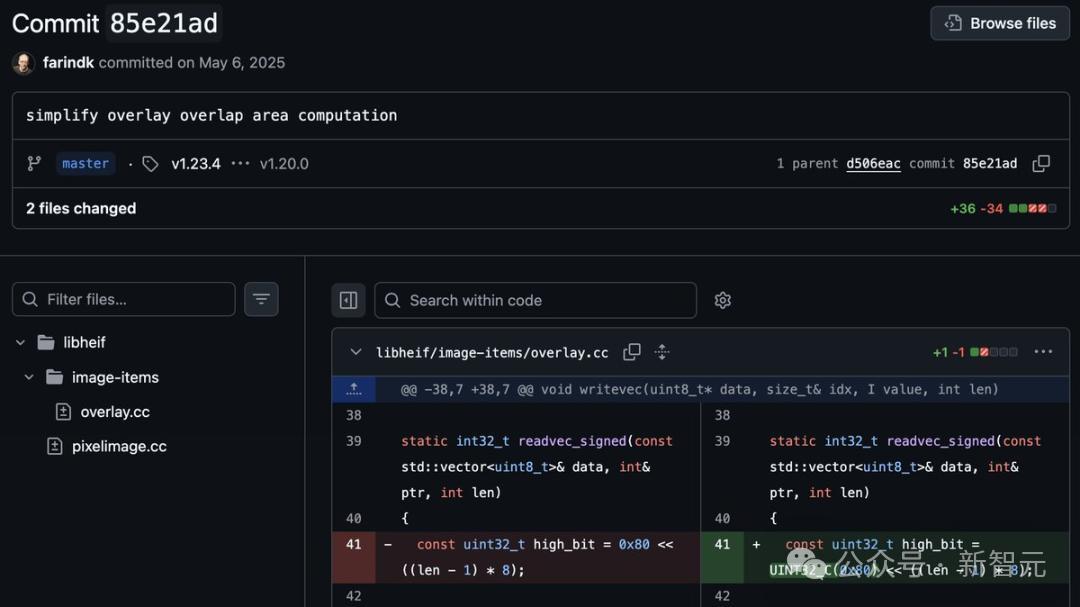1080x607 pixels.
Task: Open the overlay.cc more options menu
Action: pyautogui.click(x=1043, y=351)
